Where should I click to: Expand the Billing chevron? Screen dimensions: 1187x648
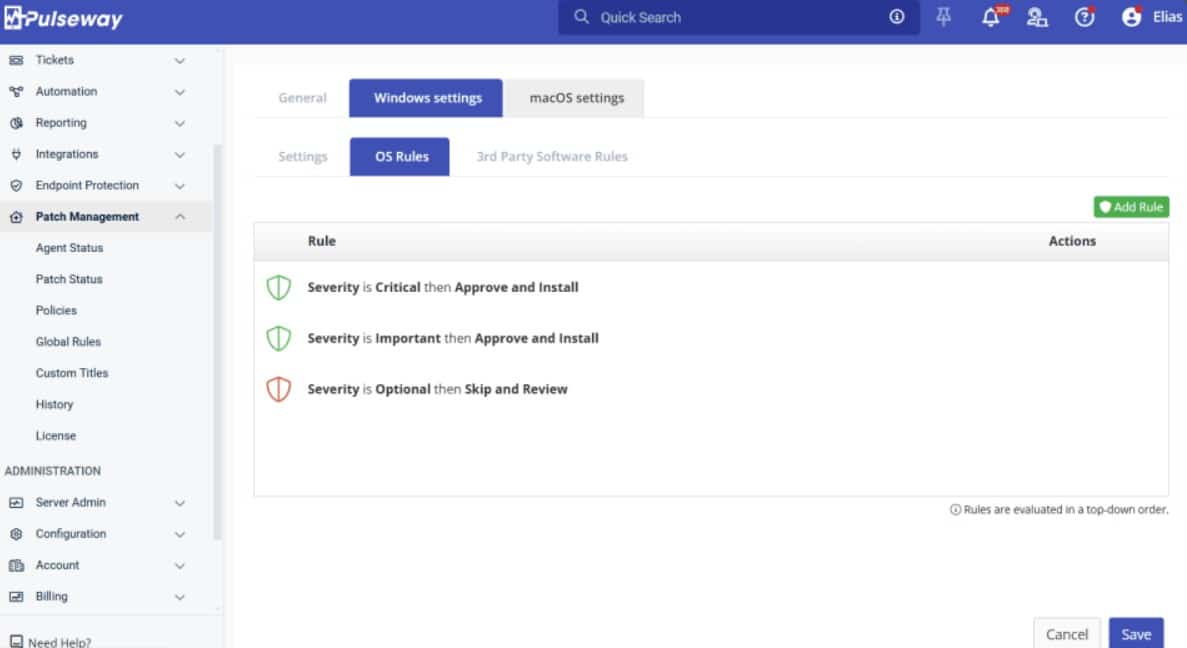coord(179,597)
